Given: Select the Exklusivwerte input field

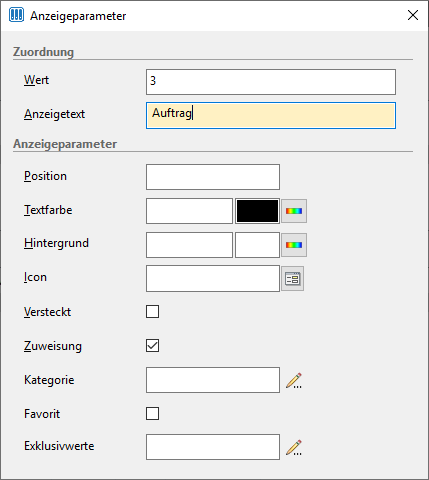Looking at the screenshot, I should tap(213, 447).
